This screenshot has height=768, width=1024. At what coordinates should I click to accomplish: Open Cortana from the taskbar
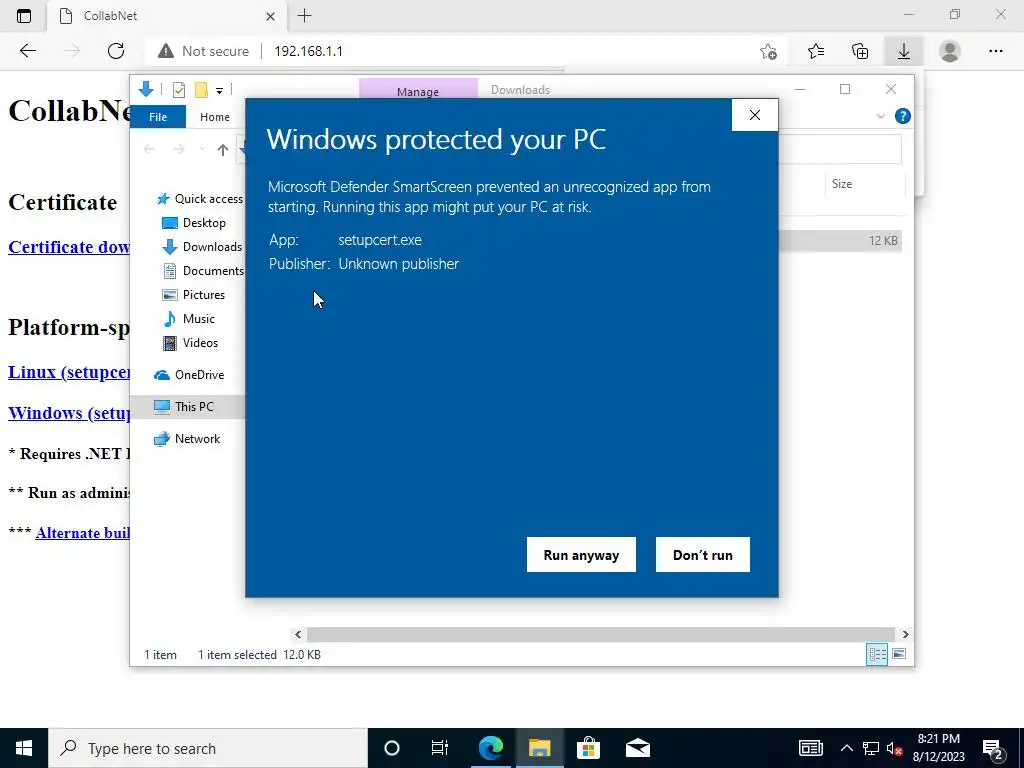coord(392,748)
